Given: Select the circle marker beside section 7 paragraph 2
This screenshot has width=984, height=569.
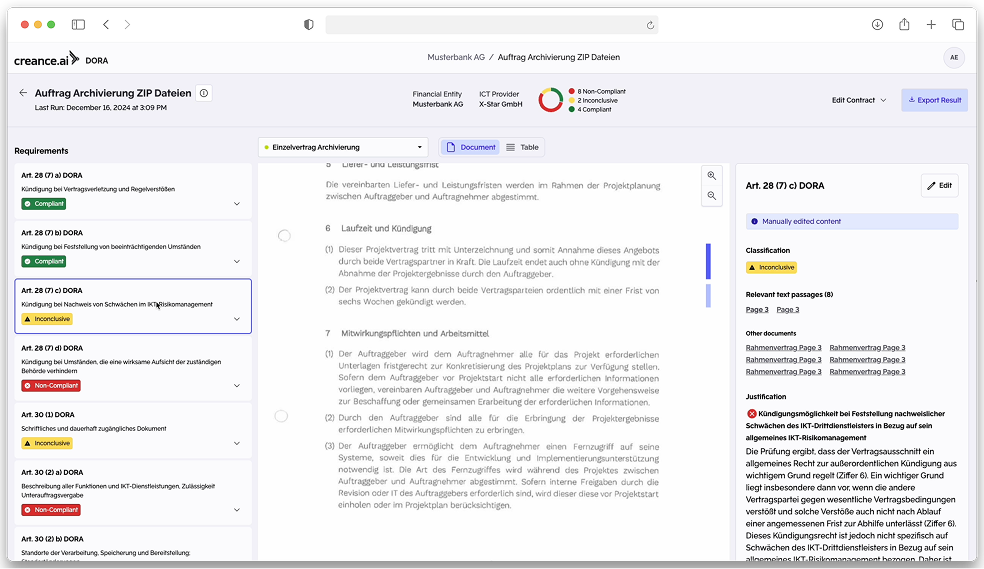Looking at the screenshot, I should [x=281, y=417].
